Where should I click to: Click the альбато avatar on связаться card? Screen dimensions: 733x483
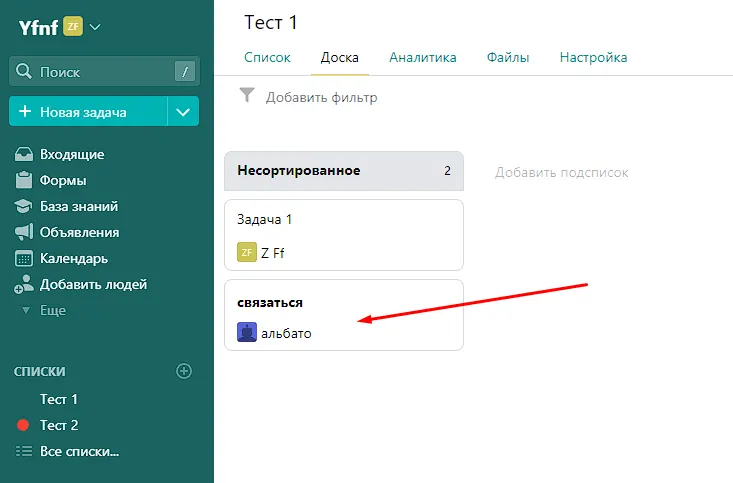[247, 333]
